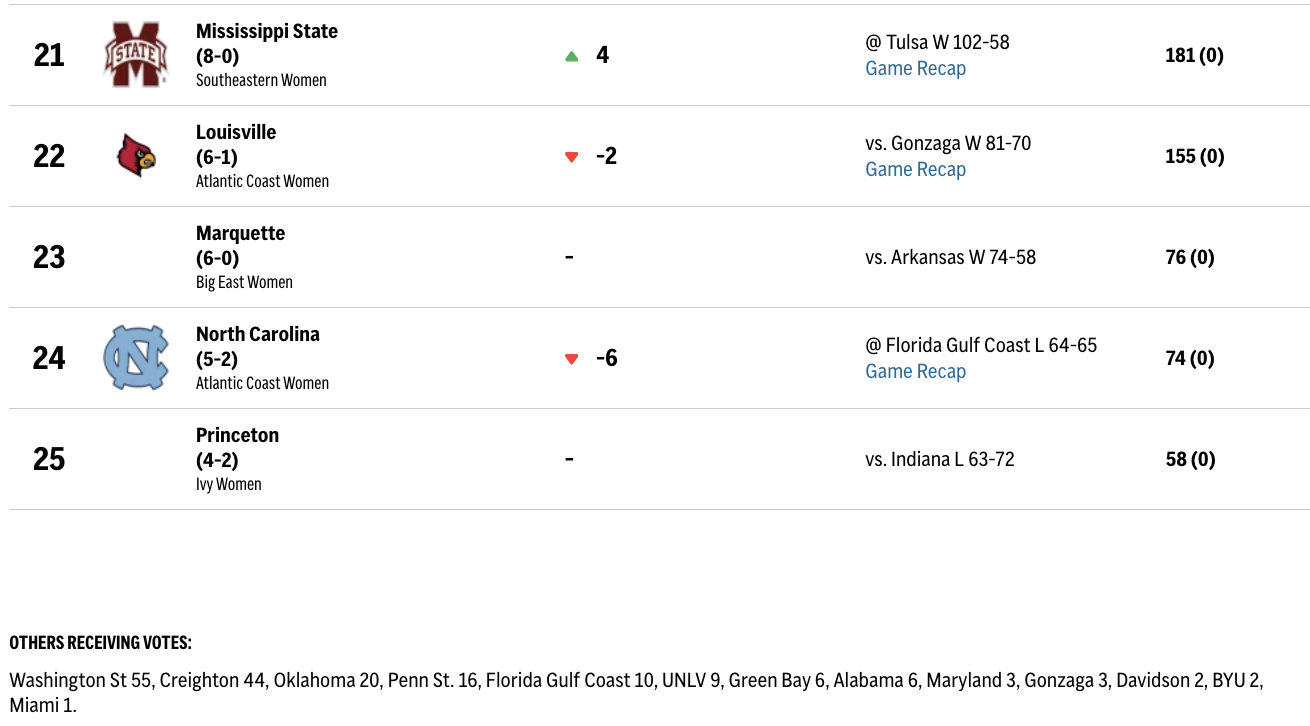Click the vs. Arkansas W 74-58 result
Image resolution: width=1310 pixels, height=726 pixels.
click(x=950, y=257)
